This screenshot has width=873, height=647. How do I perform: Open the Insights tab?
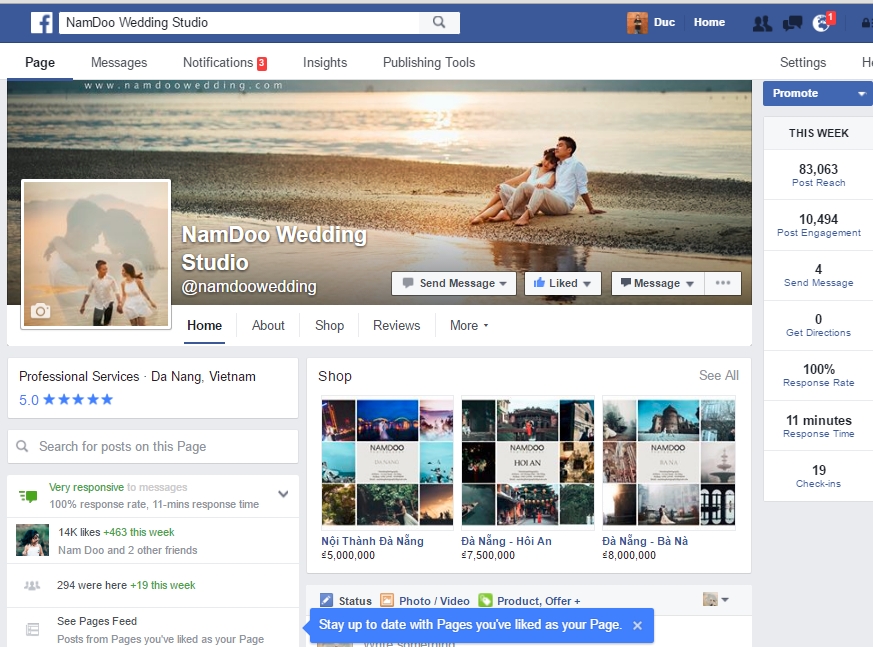325,62
